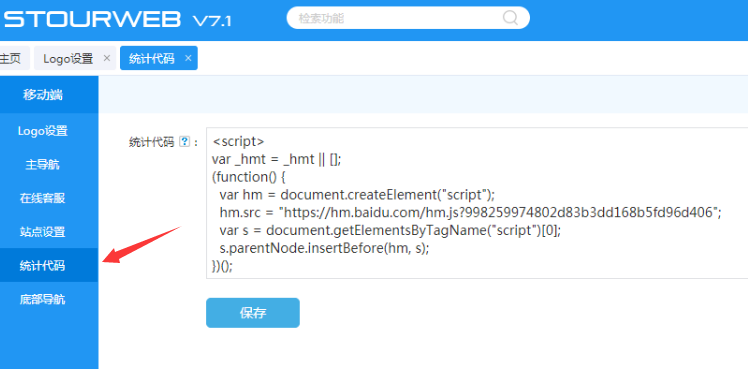
Task: Click the search magnifier icon
Action: pyautogui.click(x=510, y=18)
